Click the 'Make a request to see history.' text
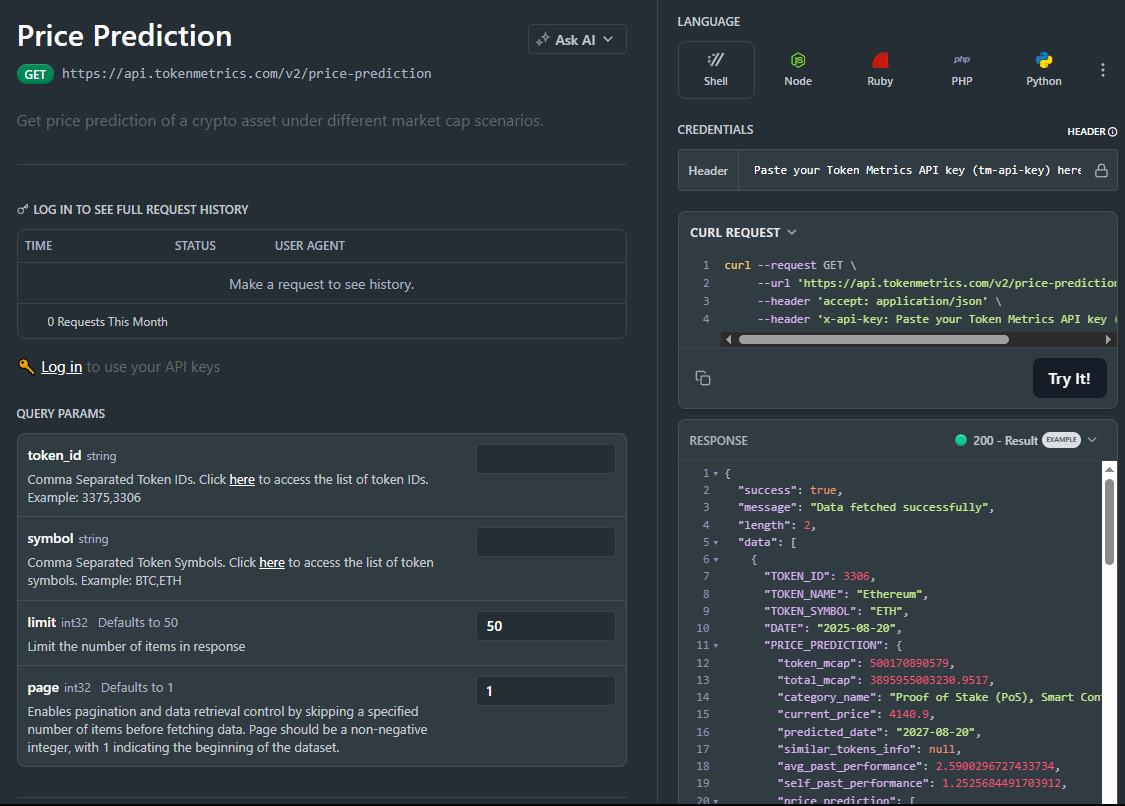 point(321,284)
